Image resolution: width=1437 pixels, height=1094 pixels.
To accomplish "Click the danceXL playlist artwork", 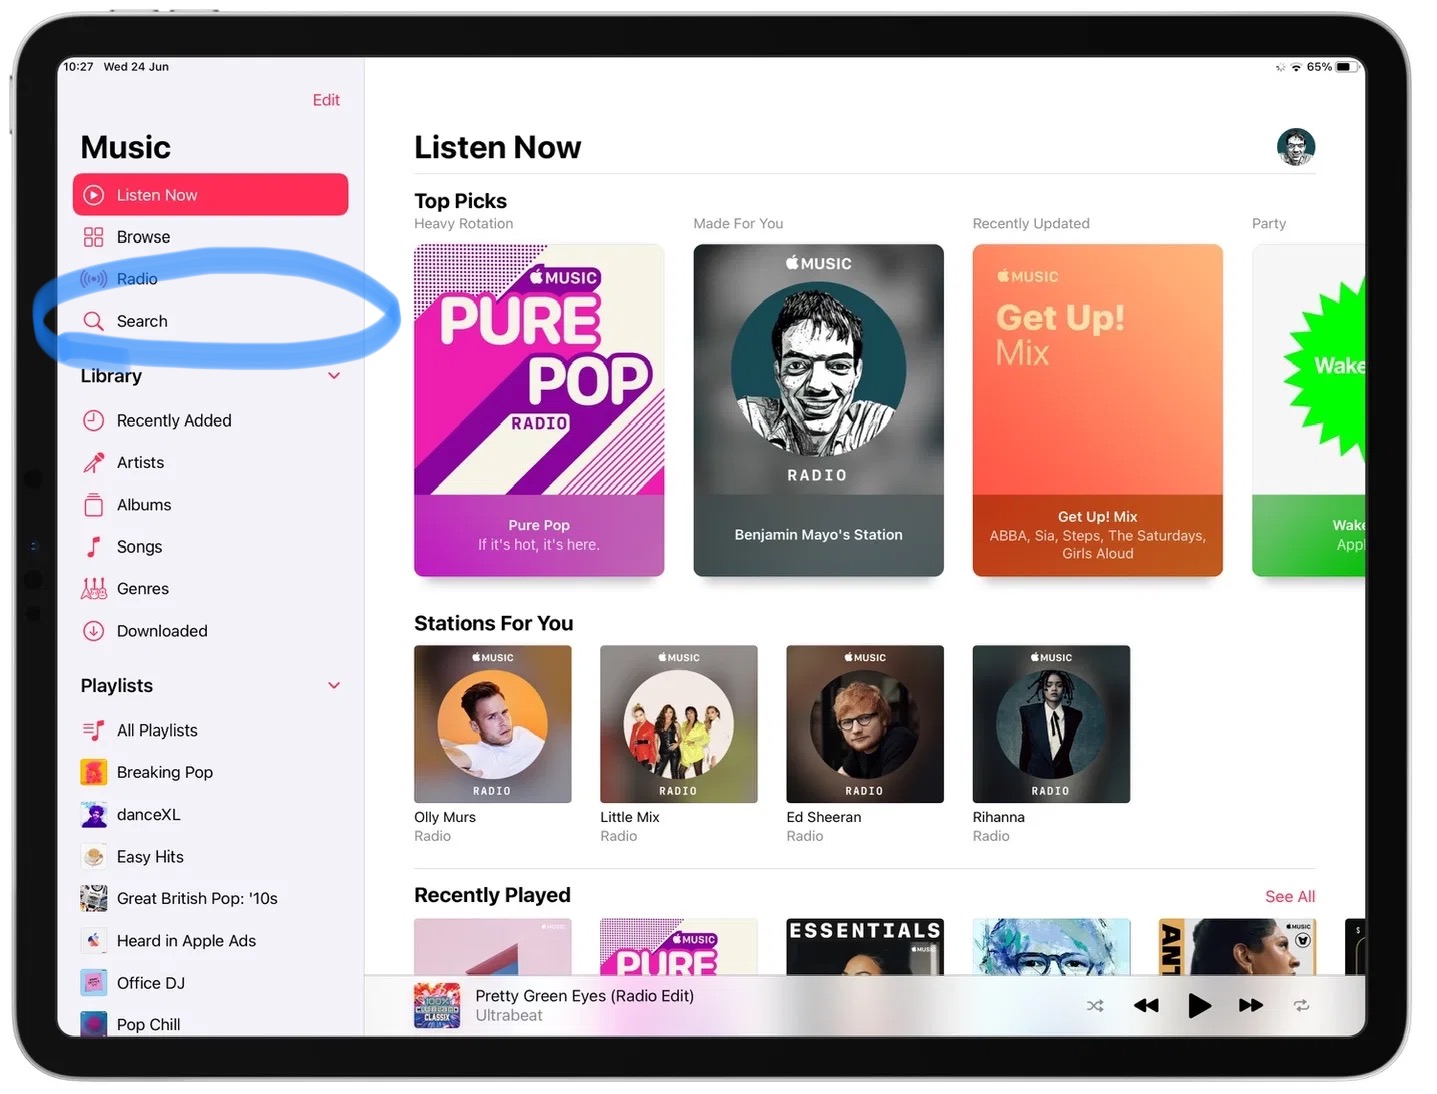I will [93, 815].
